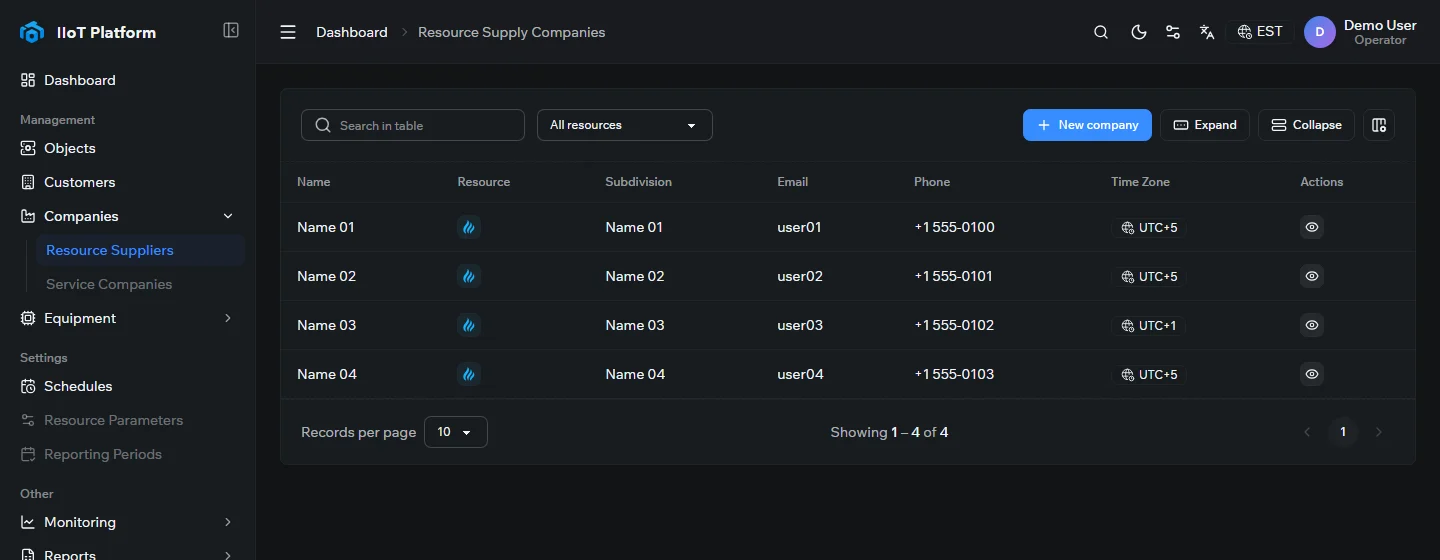1440x560 pixels.
Task: Open the Records per page dropdown
Action: click(456, 432)
